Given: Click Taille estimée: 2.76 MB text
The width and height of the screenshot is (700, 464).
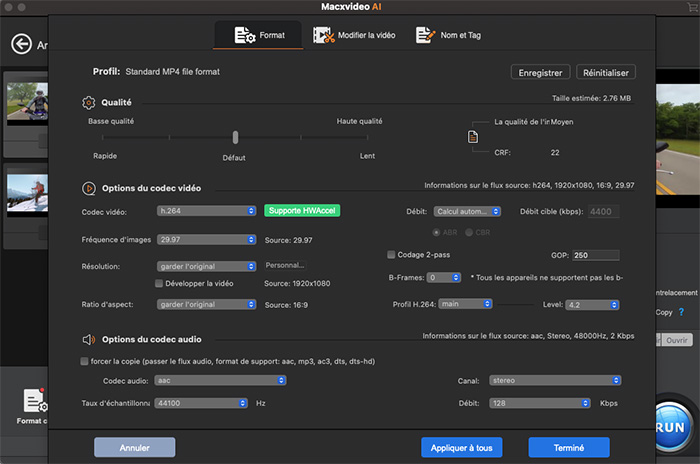Looking at the screenshot, I should (x=591, y=98).
